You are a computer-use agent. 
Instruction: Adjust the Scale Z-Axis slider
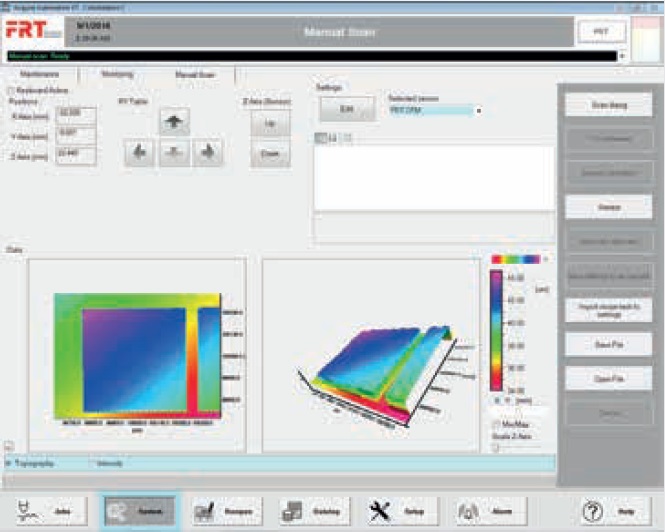click(x=497, y=447)
